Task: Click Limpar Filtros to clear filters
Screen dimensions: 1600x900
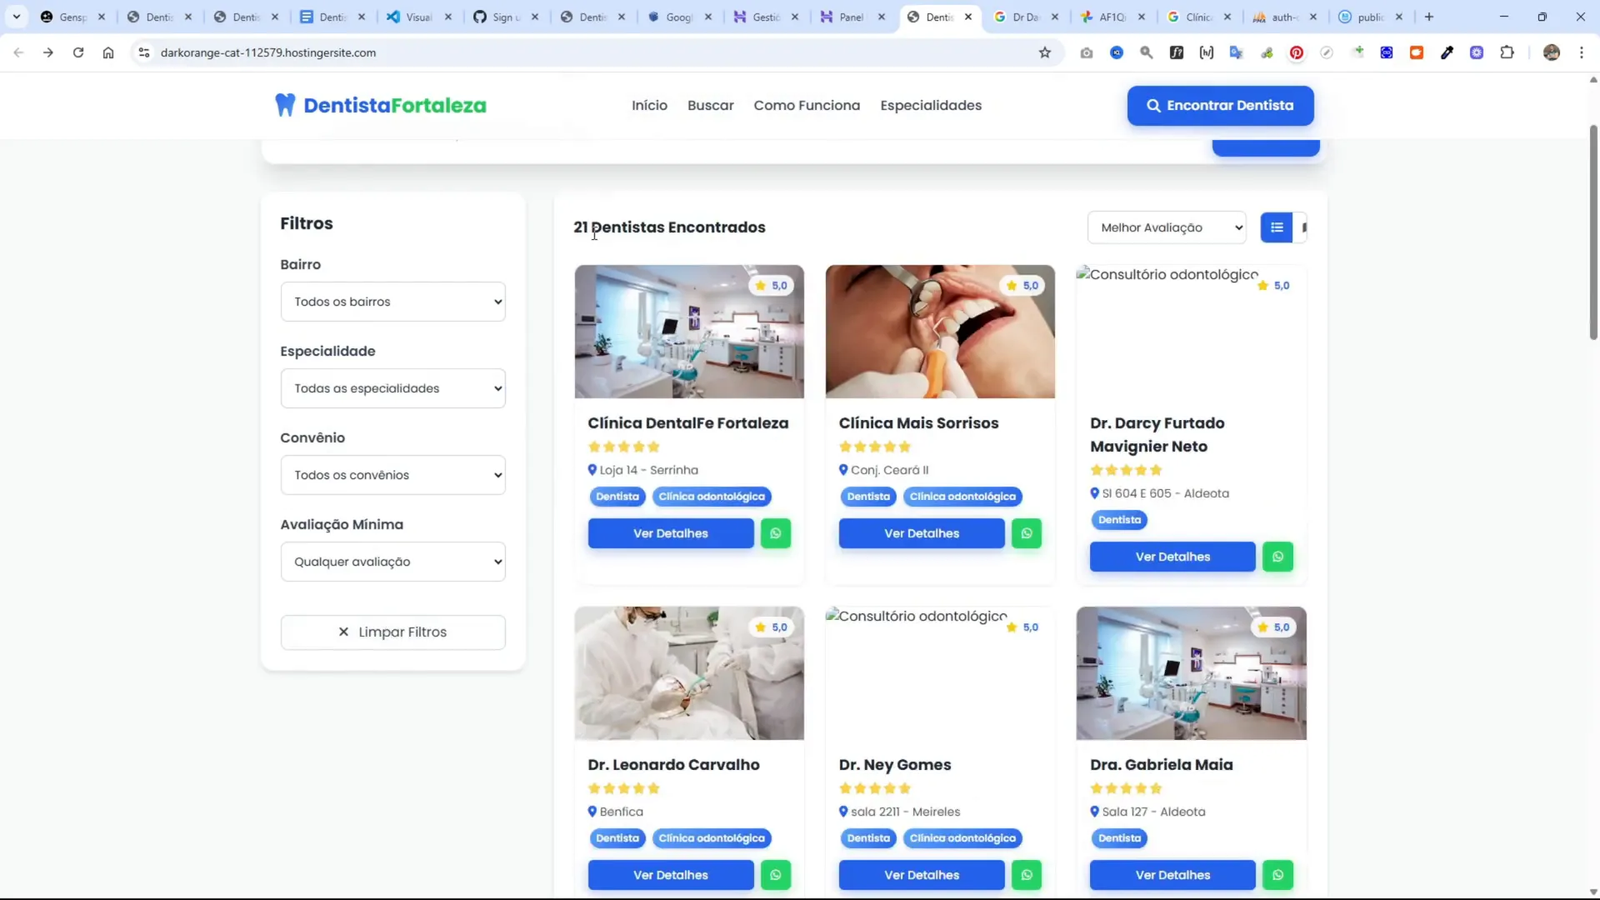Action: tap(393, 631)
